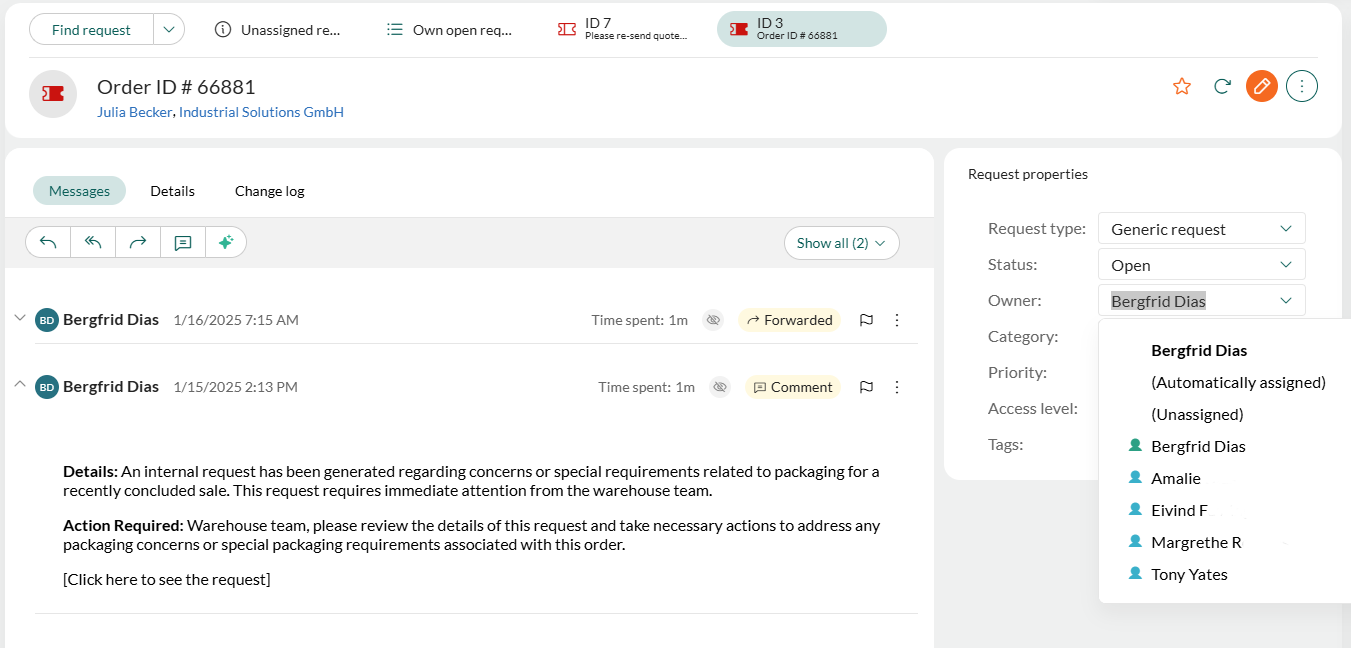Click the Show all (2) button
Screen dimensions: 1351x648
(842, 243)
